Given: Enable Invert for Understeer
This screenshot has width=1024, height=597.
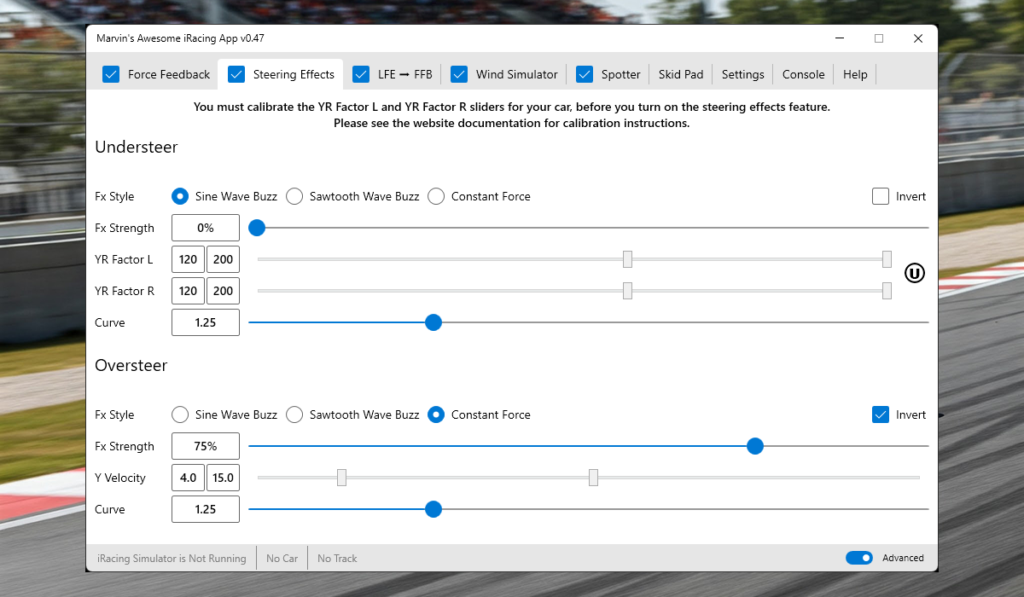Looking at the screenshot, I should tap(880, 196).
